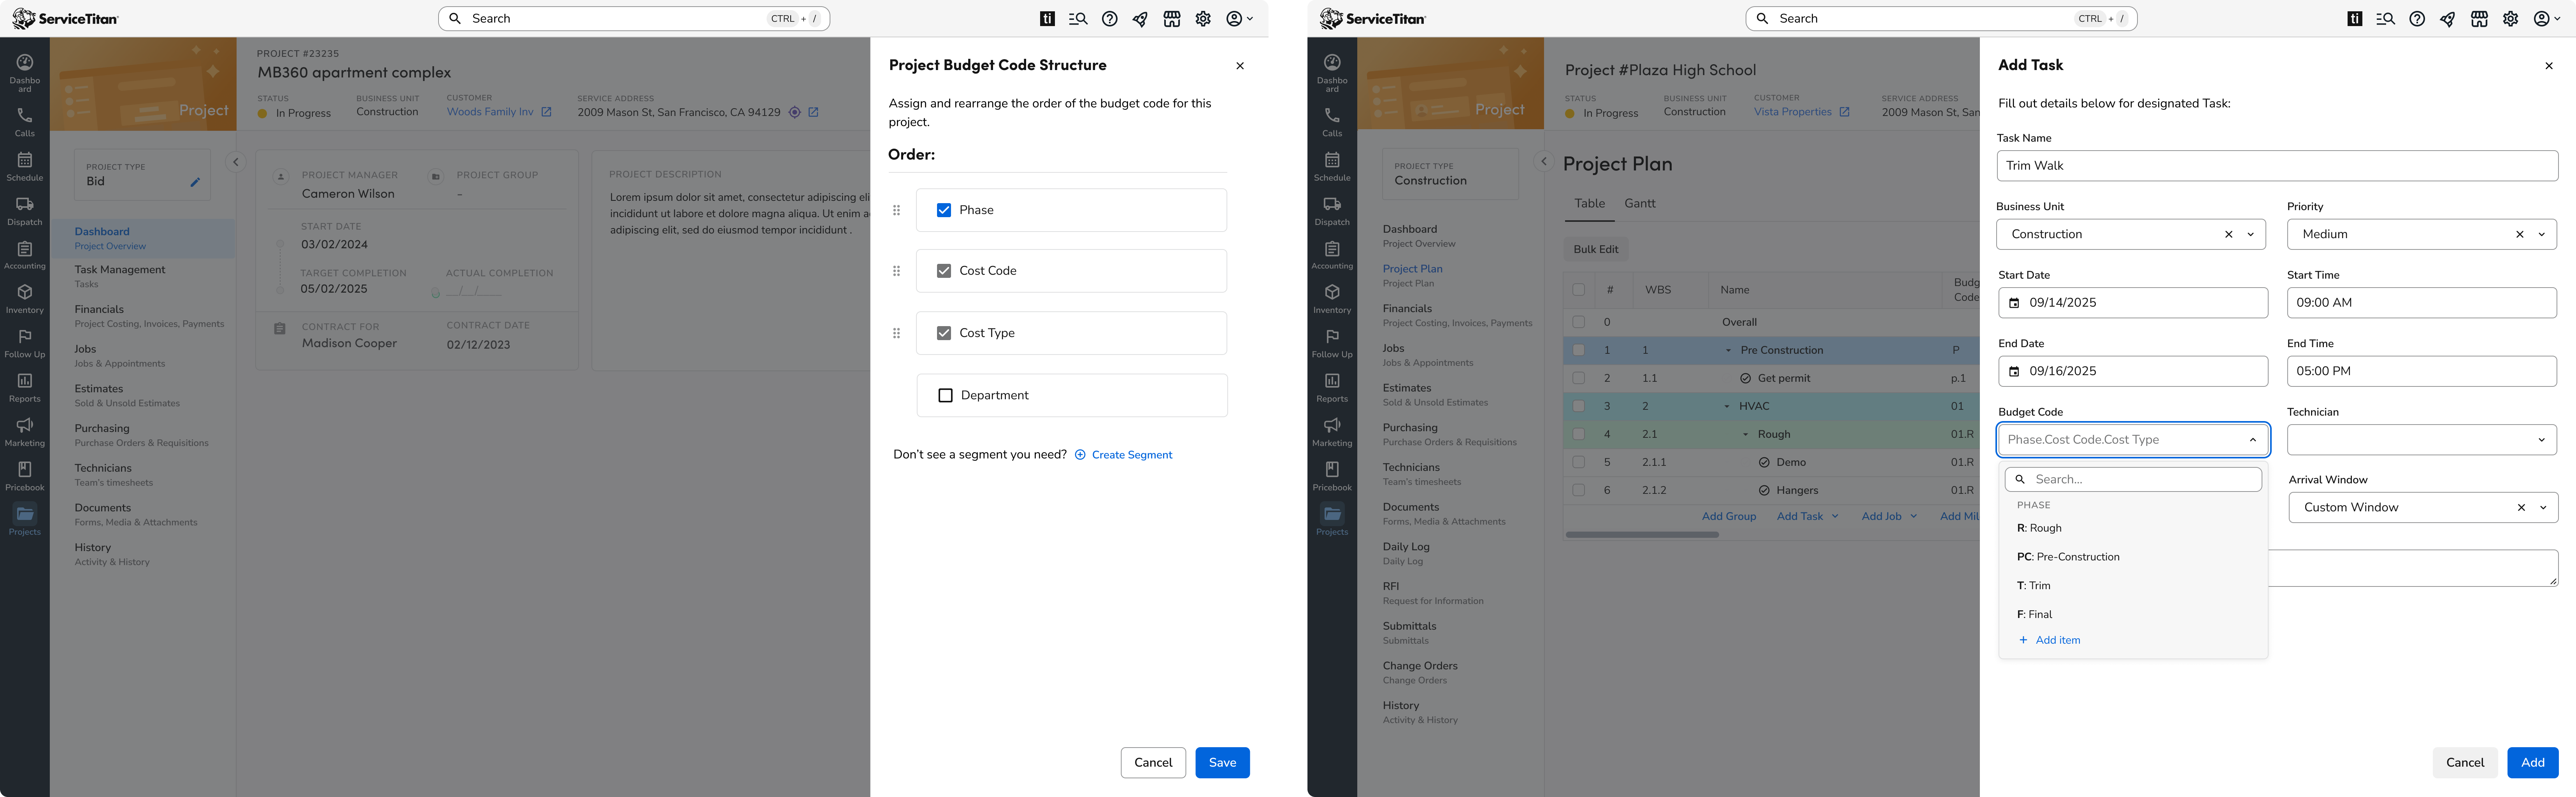This screenshot has width=2576, height=797.
Task: Open Pricebook icon in right screen's dark sidebar
Action: tap(1332, 469)
